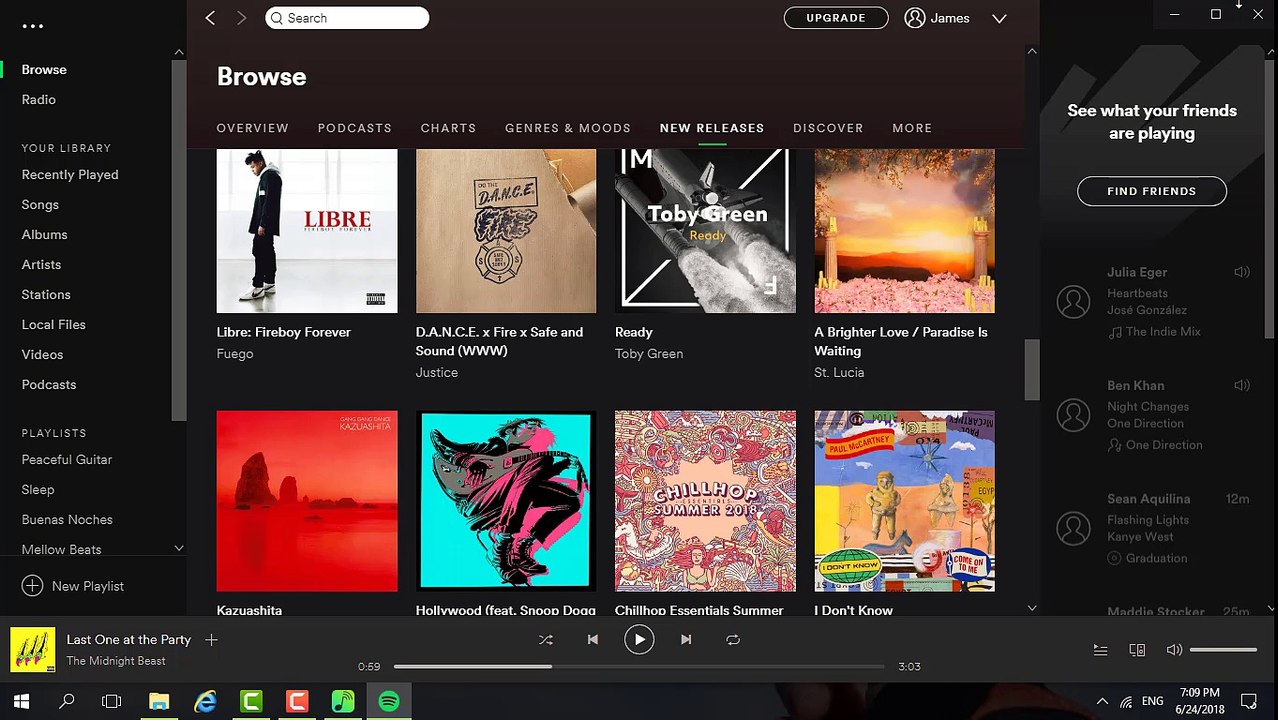Toggle repeat mode
The height and width of the screenshot is (720, 1278).
click(733, 639)
